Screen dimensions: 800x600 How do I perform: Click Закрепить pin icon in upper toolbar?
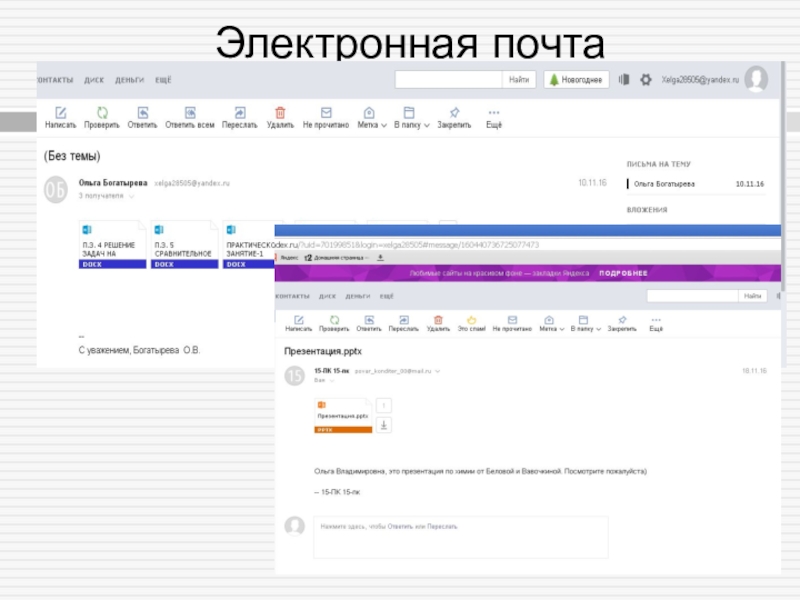pyautogui.click(x=454, y=113)
